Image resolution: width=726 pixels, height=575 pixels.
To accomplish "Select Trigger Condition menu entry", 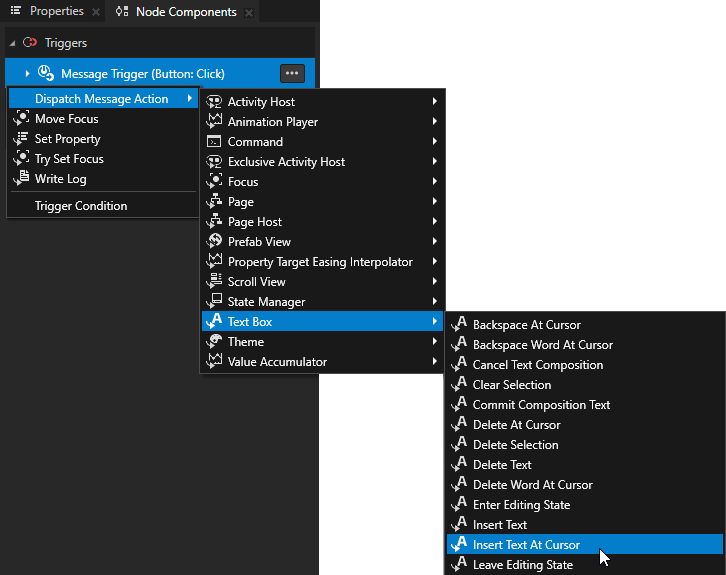I will point(81,206).
